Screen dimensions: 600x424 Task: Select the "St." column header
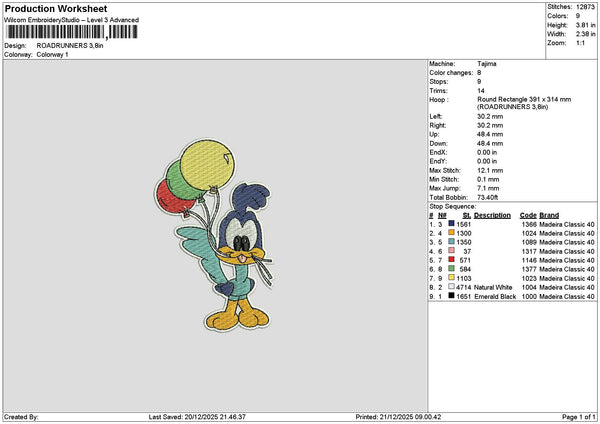click(x=467, y=215)
